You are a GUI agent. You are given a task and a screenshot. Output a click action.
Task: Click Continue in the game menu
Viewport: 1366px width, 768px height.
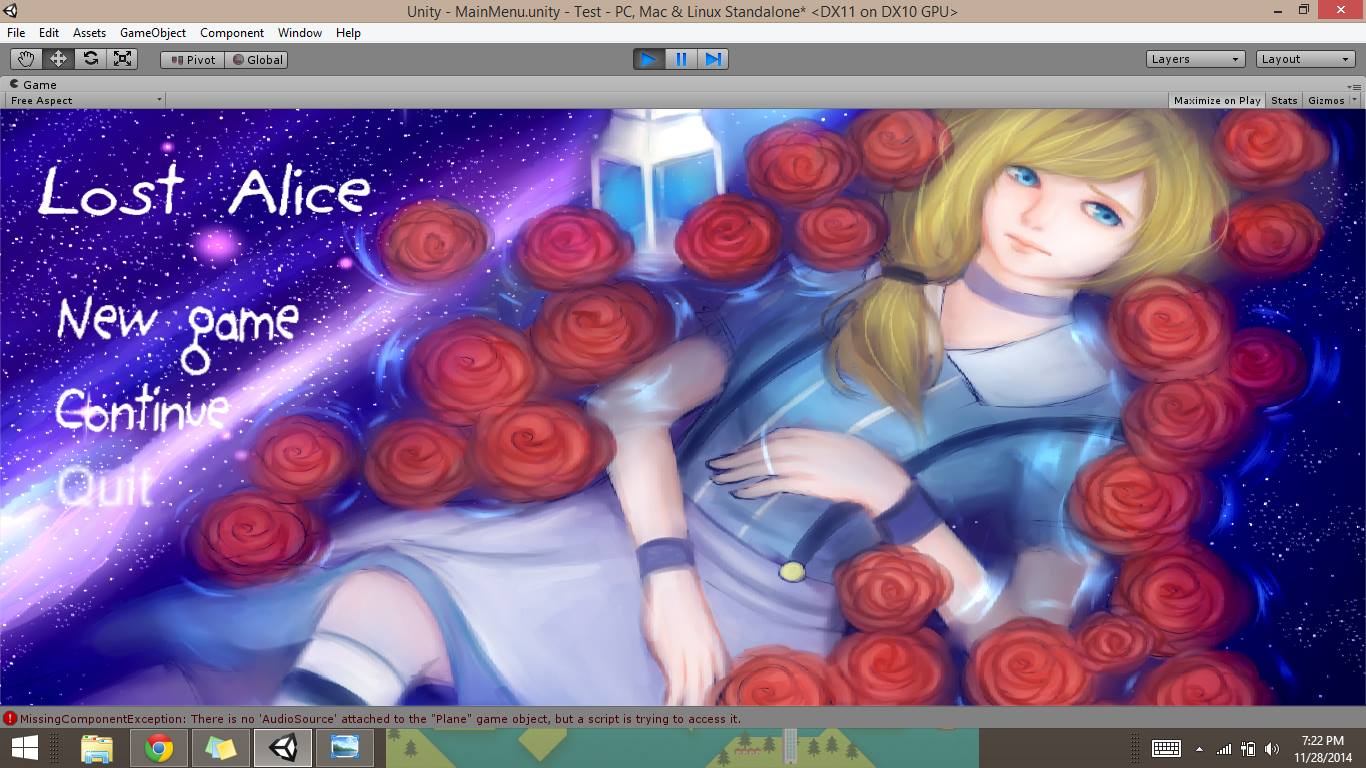pos(142,410)
